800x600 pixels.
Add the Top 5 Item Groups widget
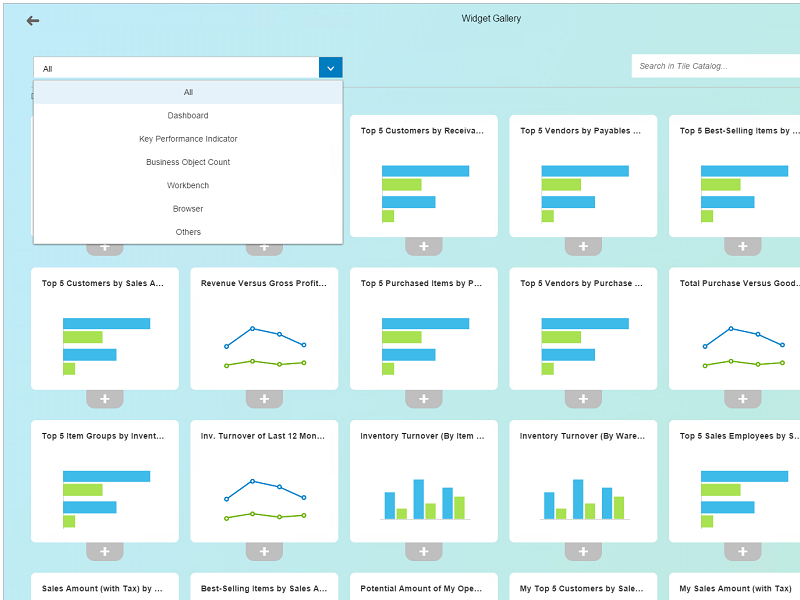click(105, 552)
